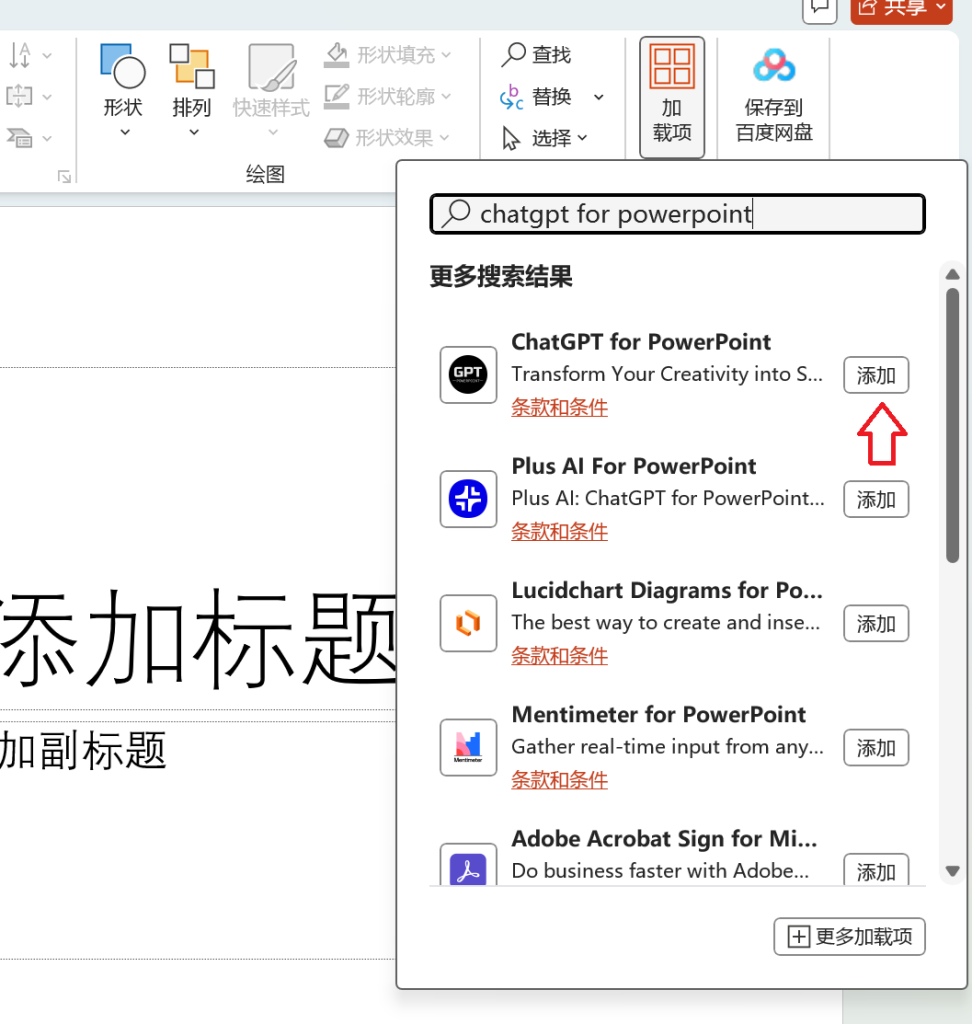Click the Shape Effects icon

click(336, 138)
